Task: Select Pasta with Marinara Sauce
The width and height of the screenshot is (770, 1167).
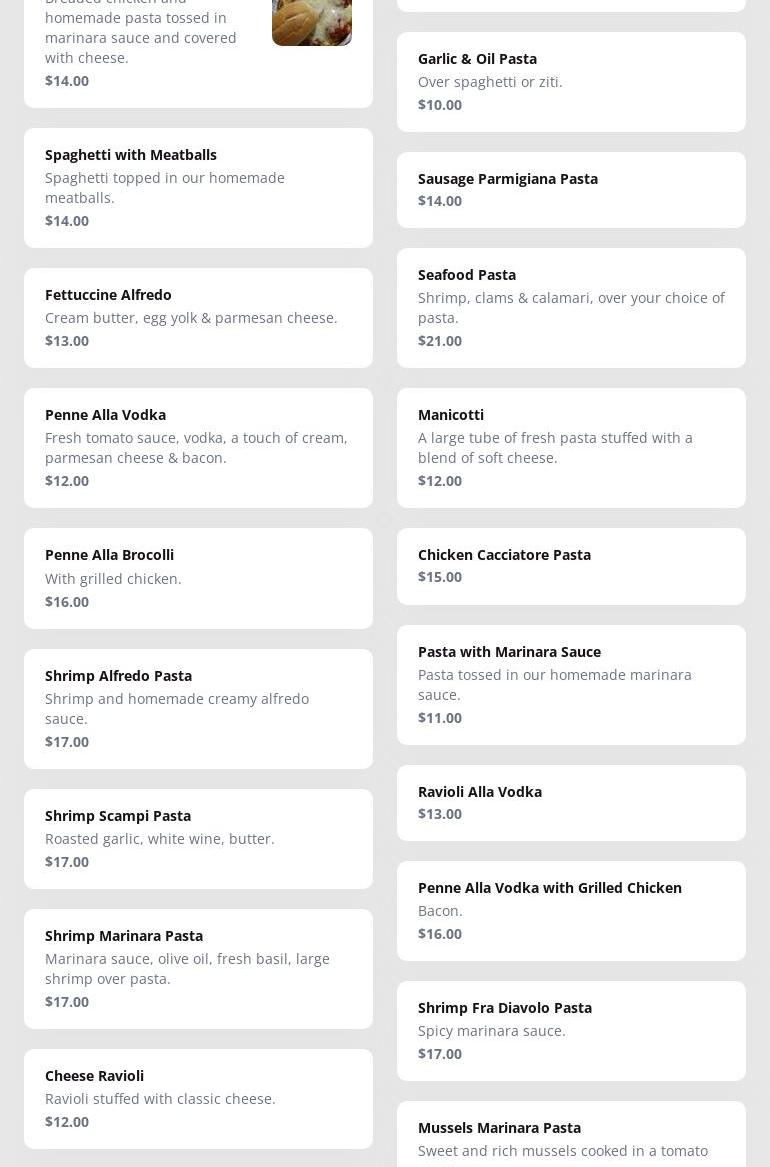Action: (x=571, y=684)
